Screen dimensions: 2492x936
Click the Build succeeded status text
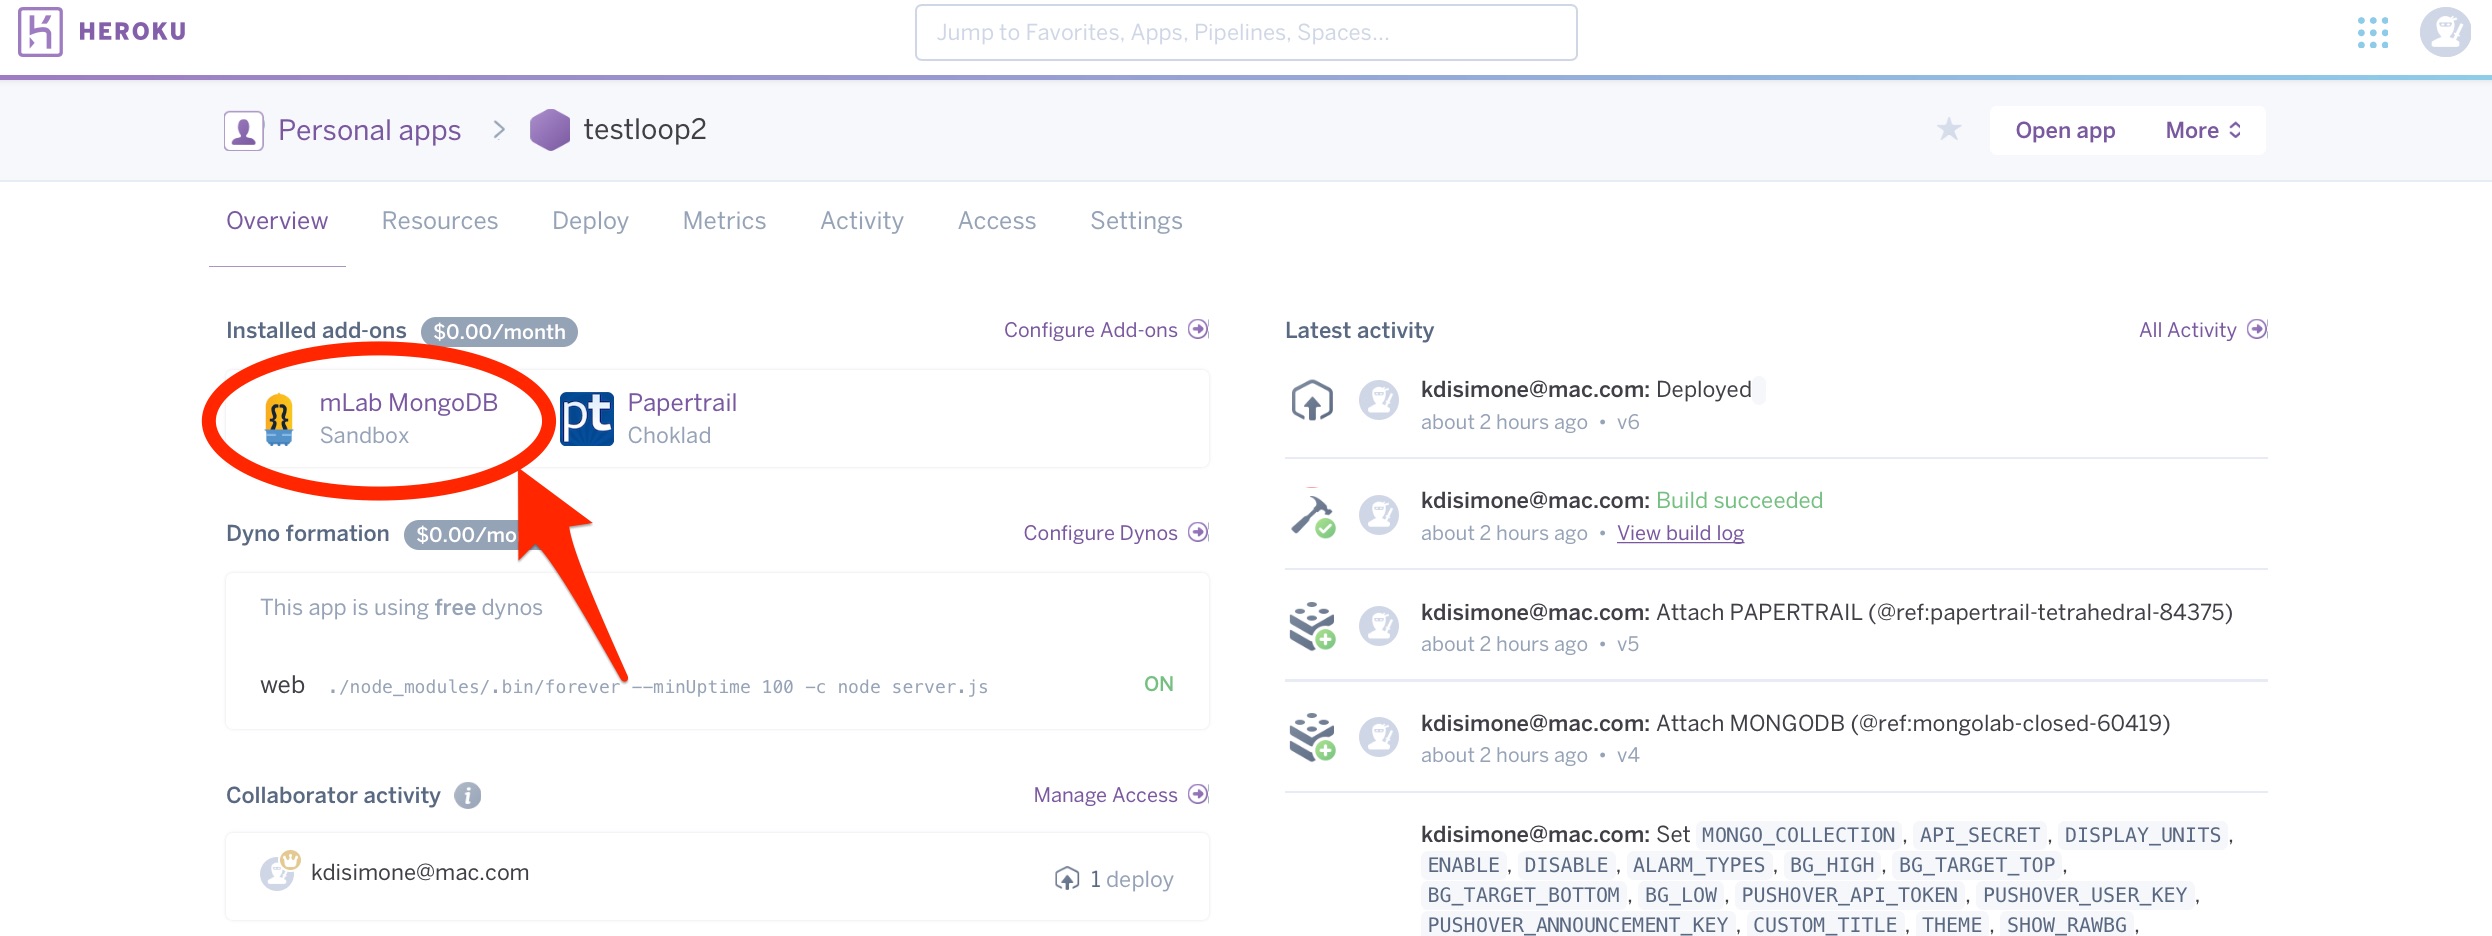[1739, 500]
